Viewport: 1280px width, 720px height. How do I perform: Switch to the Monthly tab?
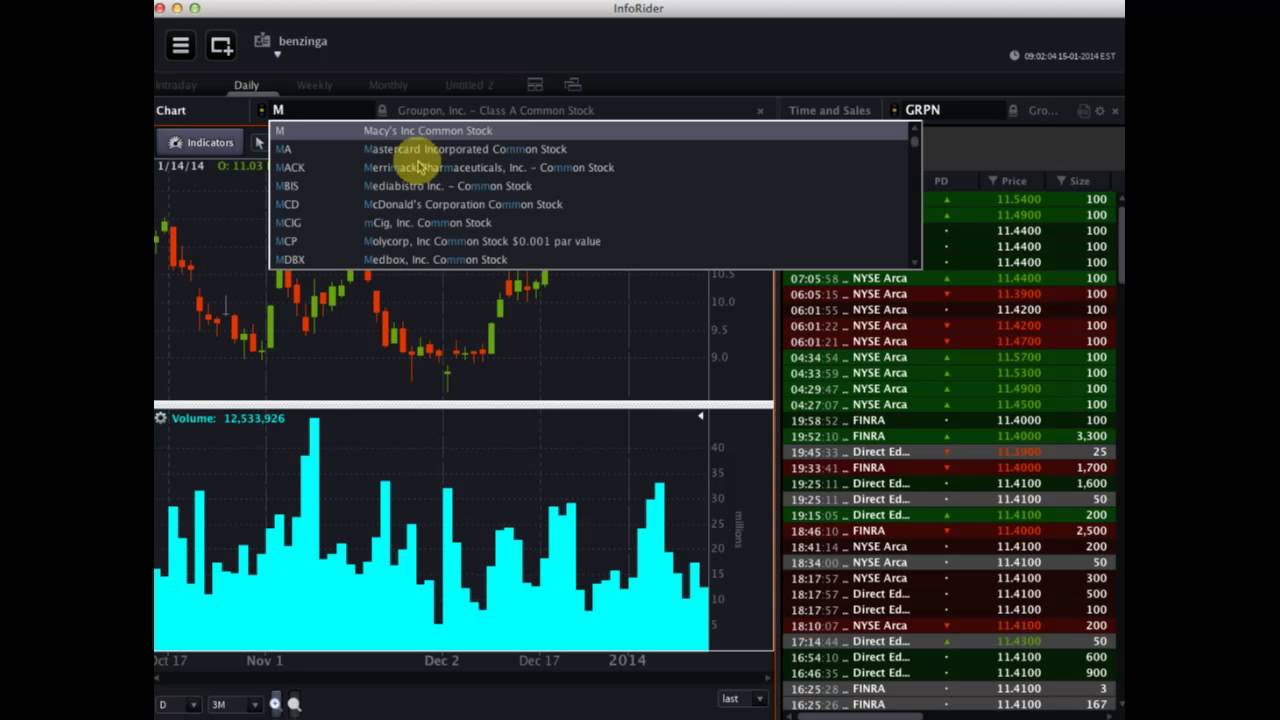388,85
